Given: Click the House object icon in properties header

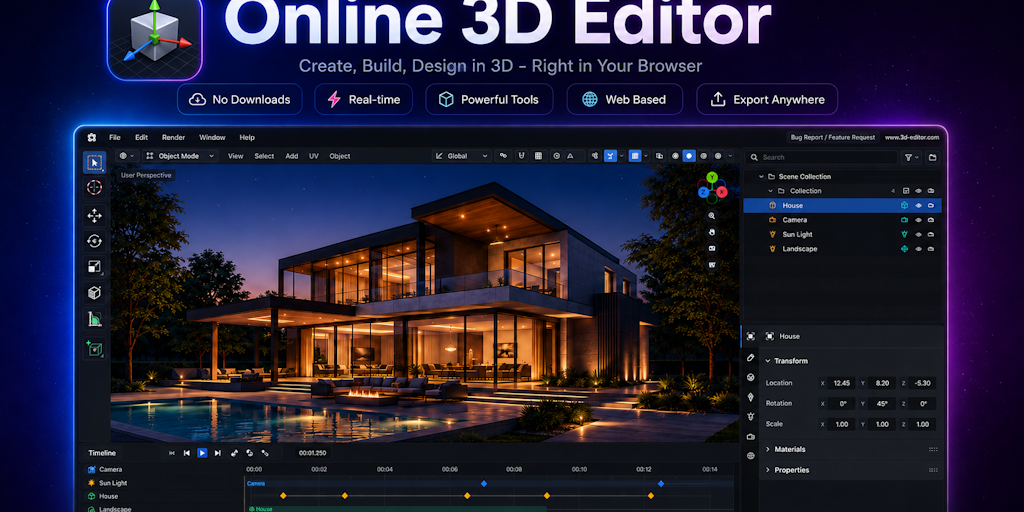Looking at the screenshot, I should 770,336.
